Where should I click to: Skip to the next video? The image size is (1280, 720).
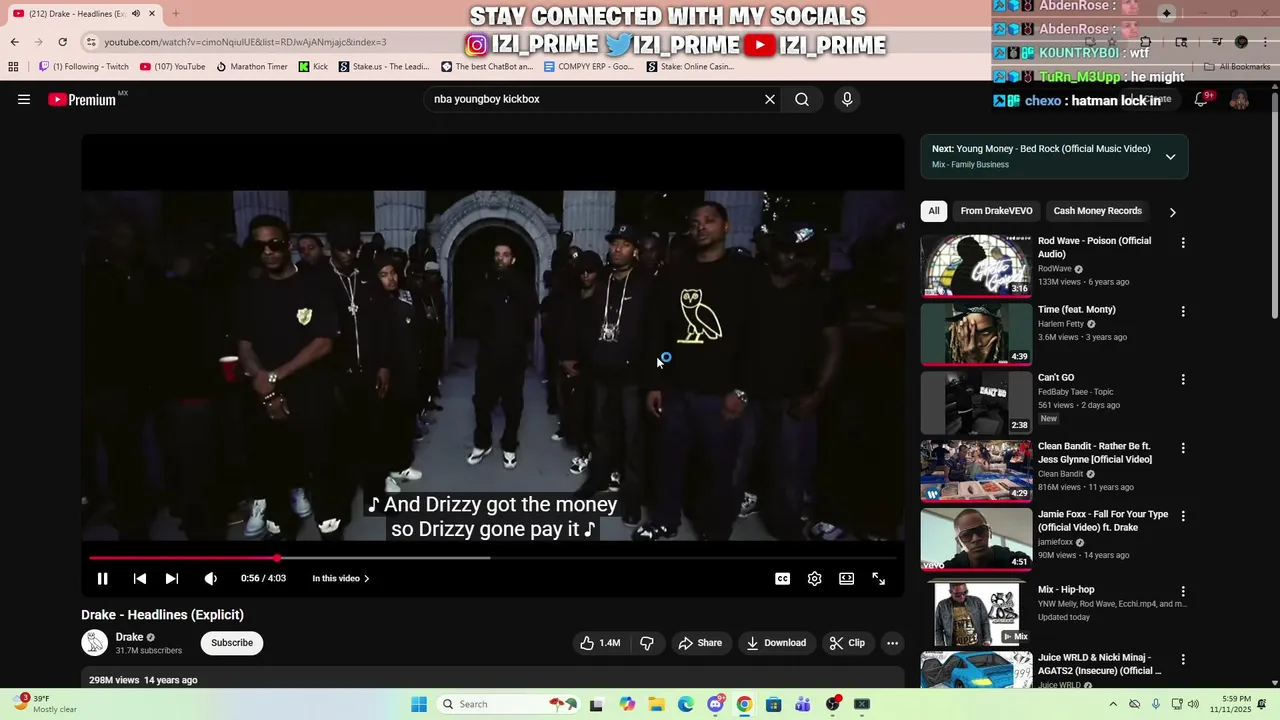pos(172,578)
